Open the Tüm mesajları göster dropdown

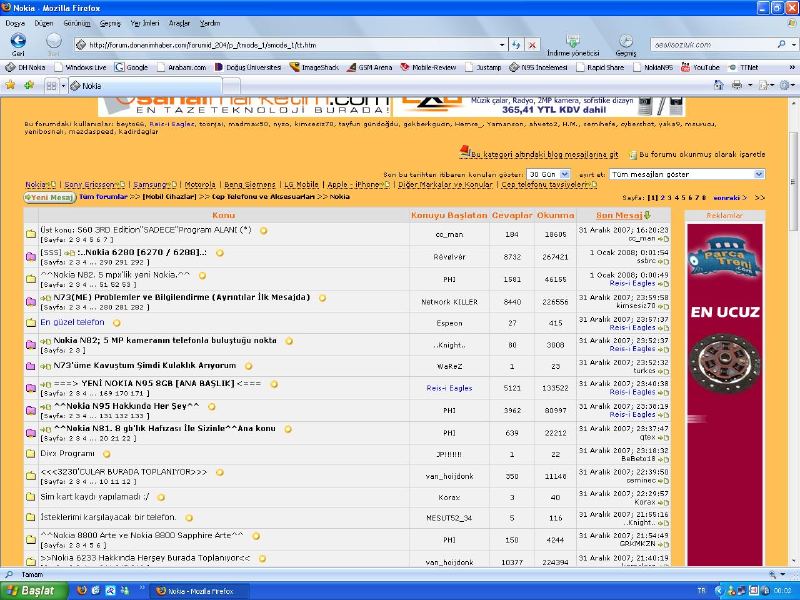pos(687,174)
